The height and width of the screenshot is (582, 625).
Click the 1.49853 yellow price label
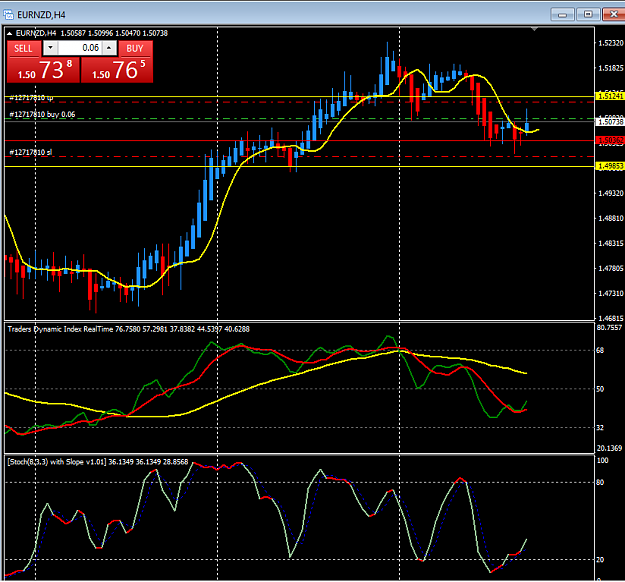(x=610, y=166)
